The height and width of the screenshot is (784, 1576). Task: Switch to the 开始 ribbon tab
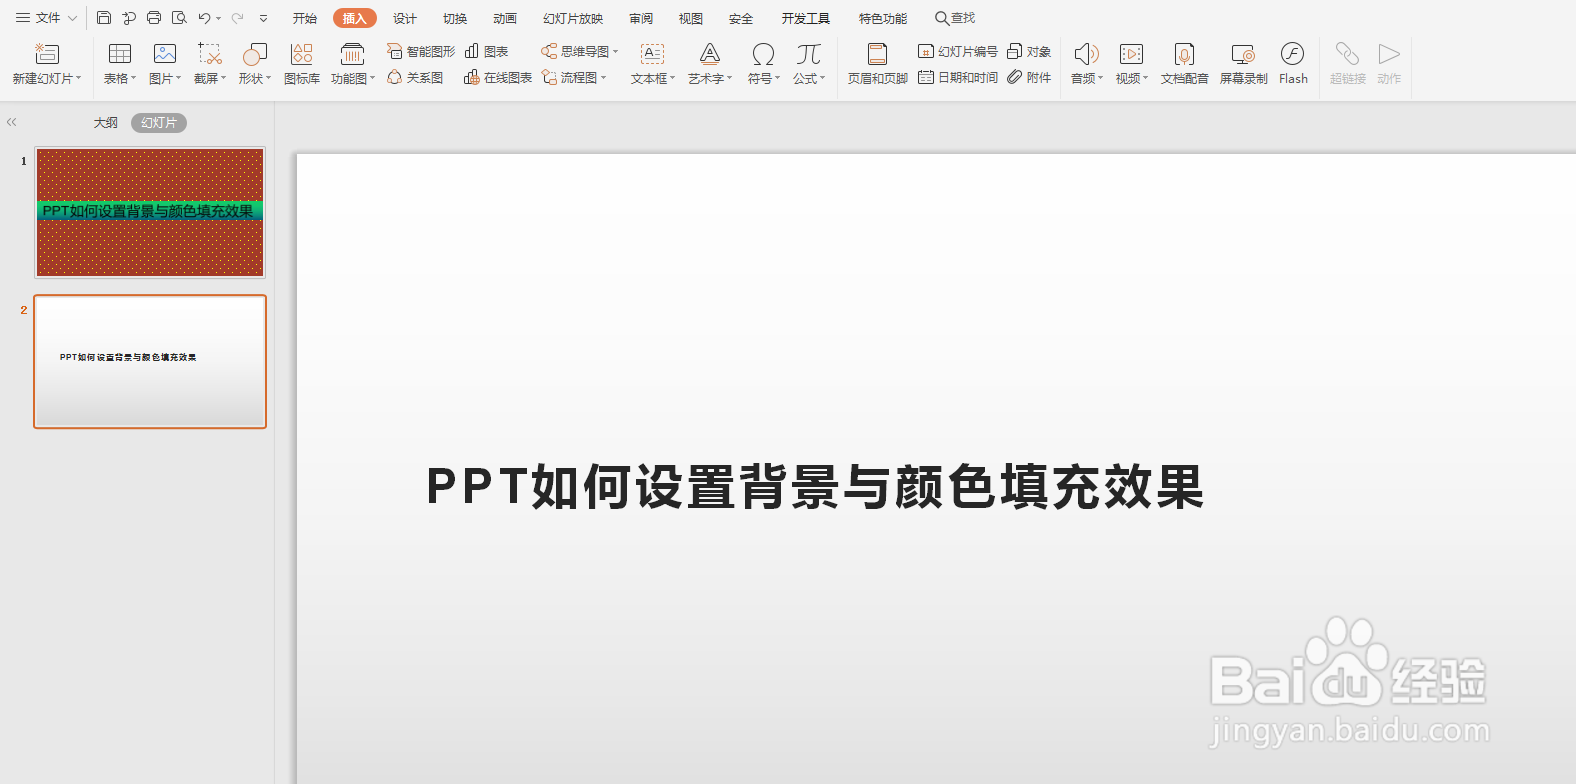305,18
